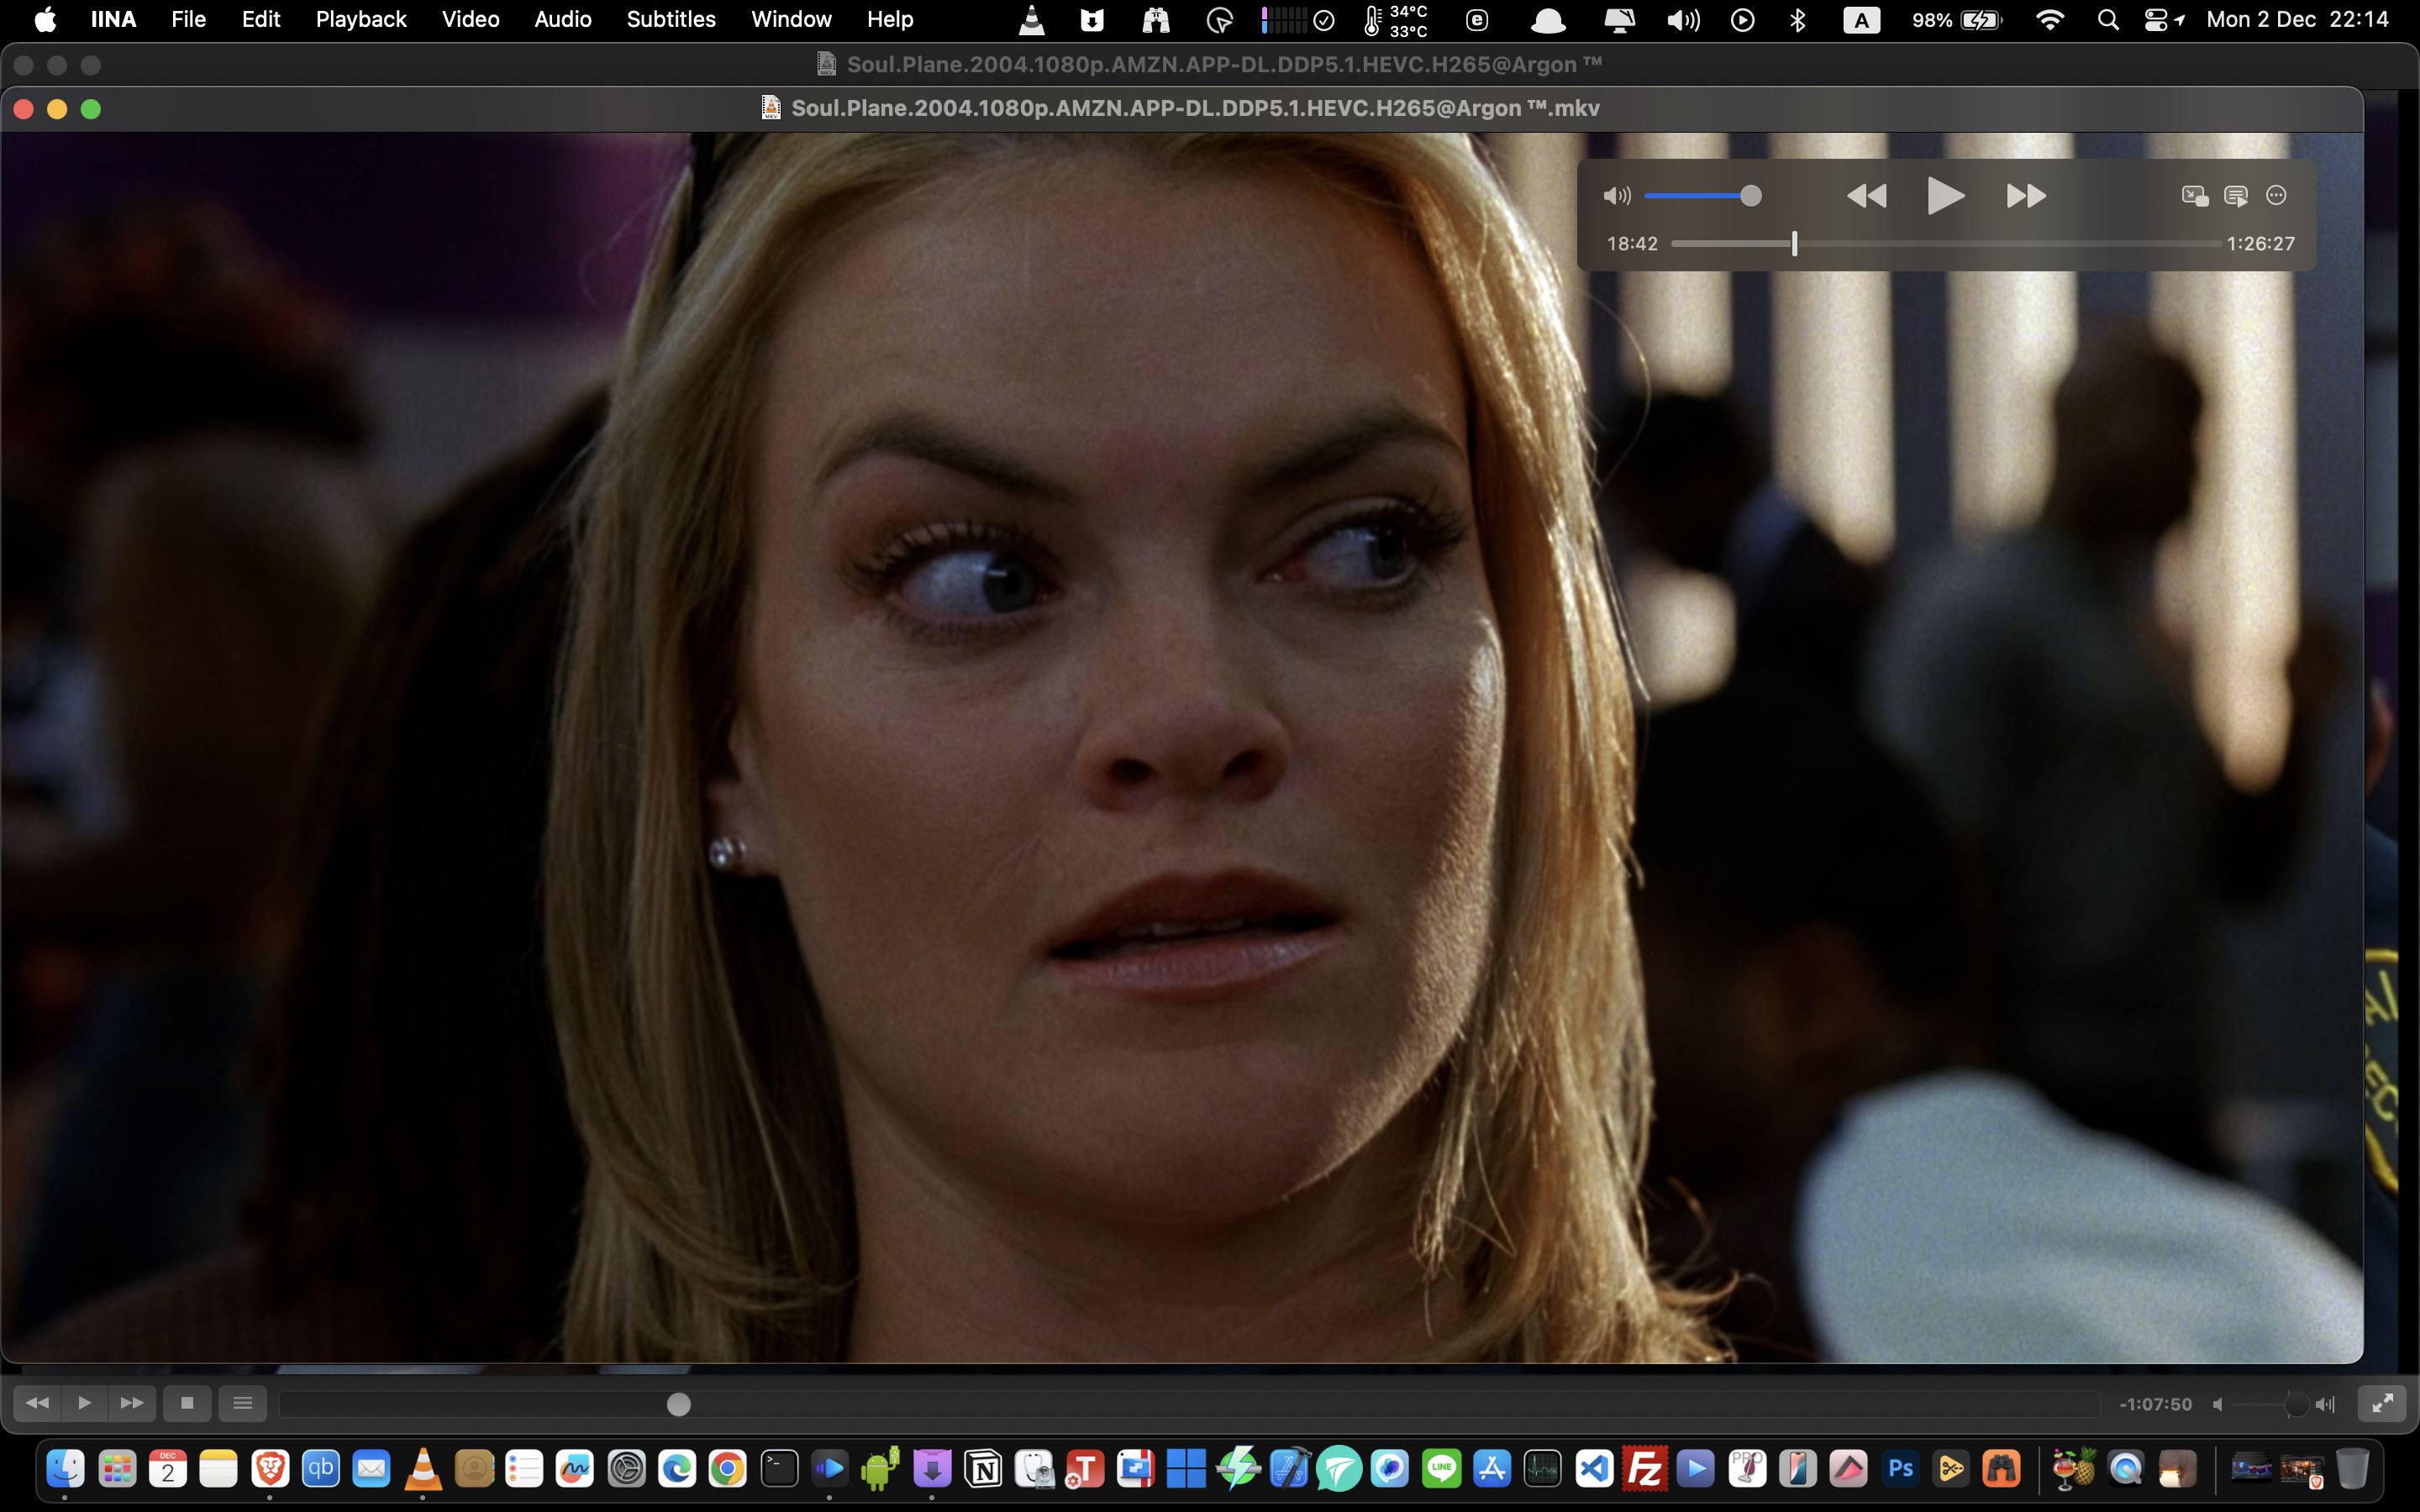Open the sound volume menu bar icon

(1683, 19)
